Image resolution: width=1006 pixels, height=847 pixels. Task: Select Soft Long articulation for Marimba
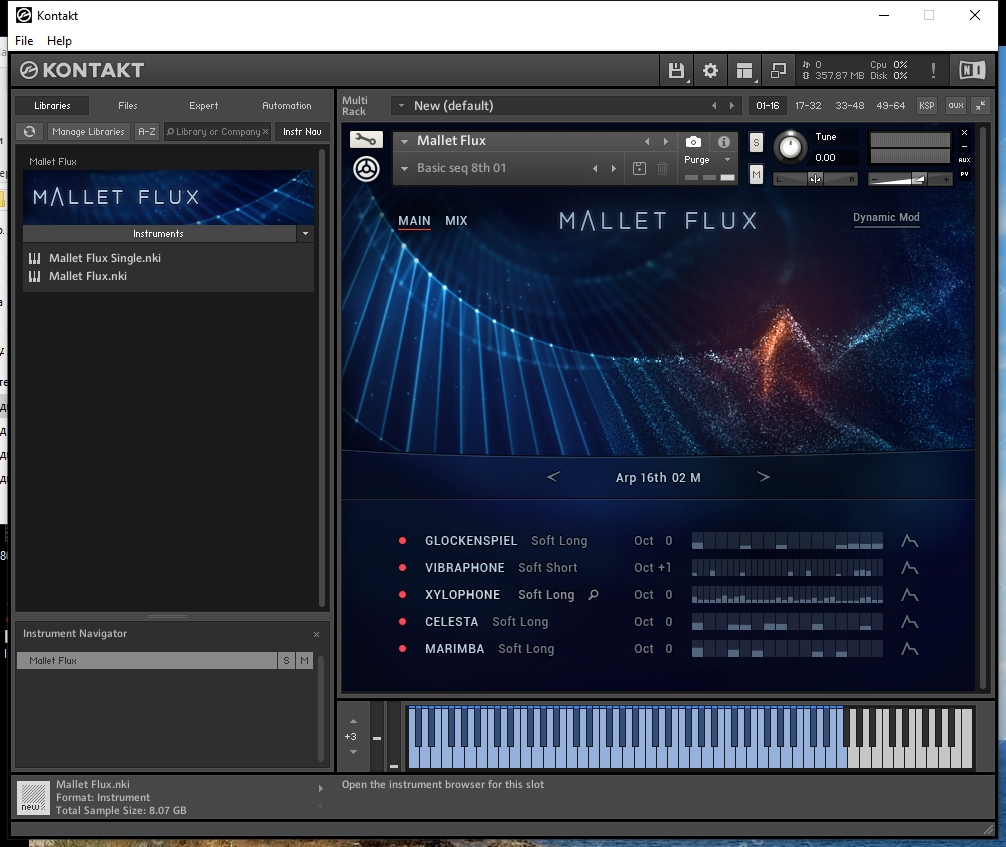click(526, 649)
